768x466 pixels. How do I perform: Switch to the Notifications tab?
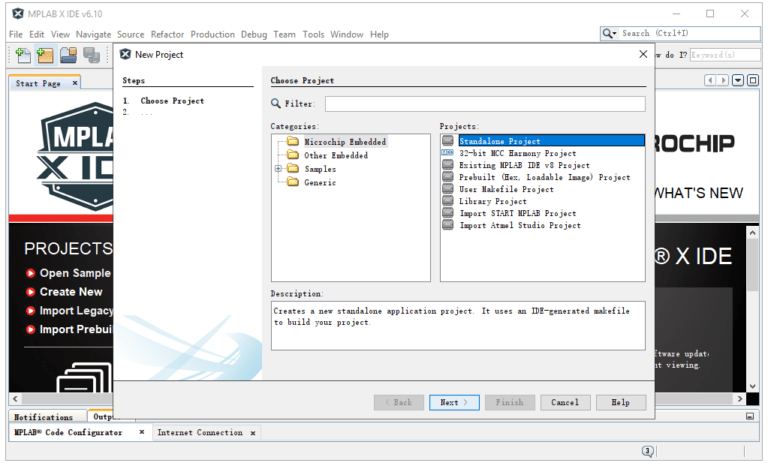[43, 417]
